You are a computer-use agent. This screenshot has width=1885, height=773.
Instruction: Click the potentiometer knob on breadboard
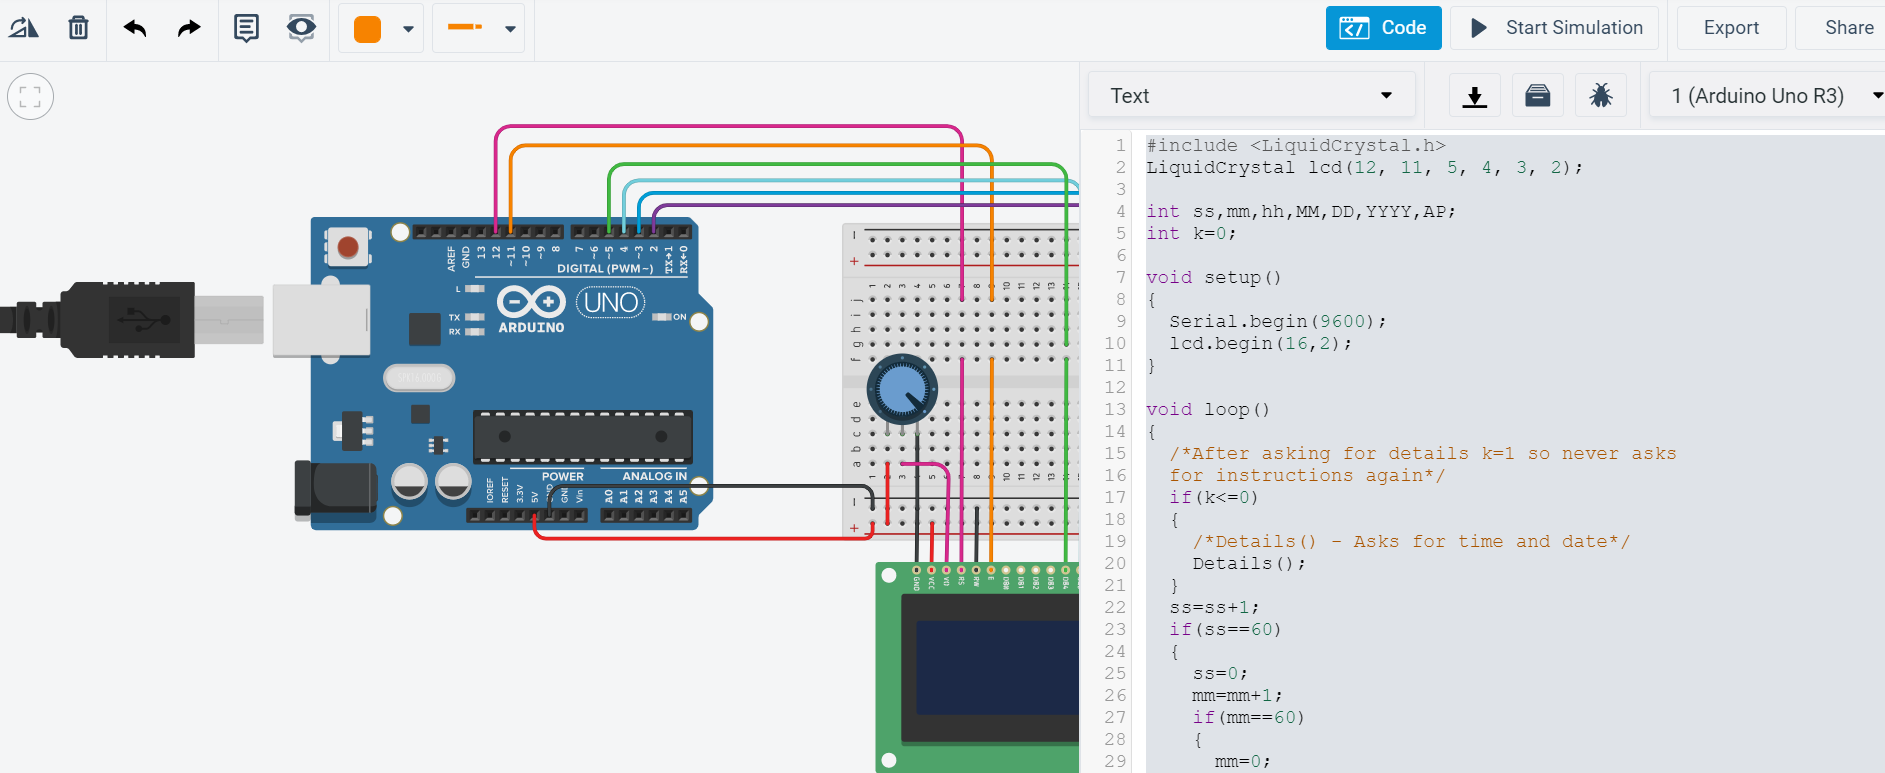click(902, 390)
